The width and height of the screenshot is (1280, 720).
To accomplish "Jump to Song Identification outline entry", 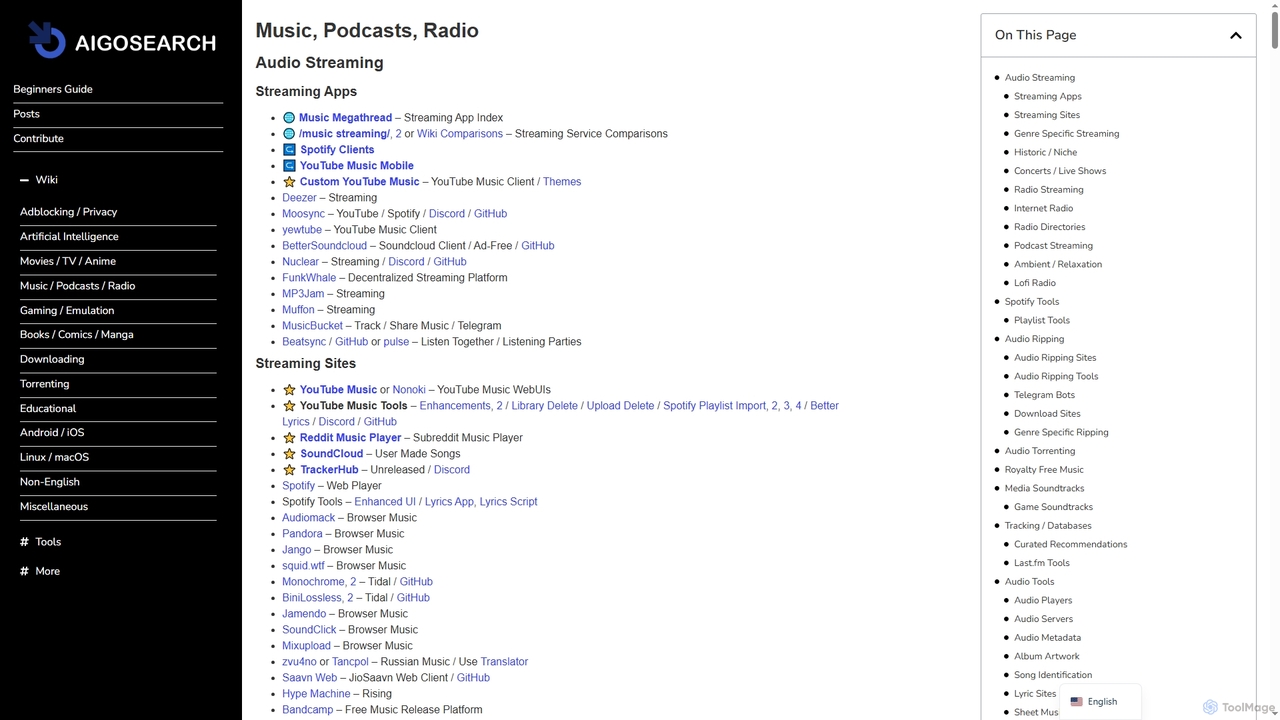I will pos(1052,675).
